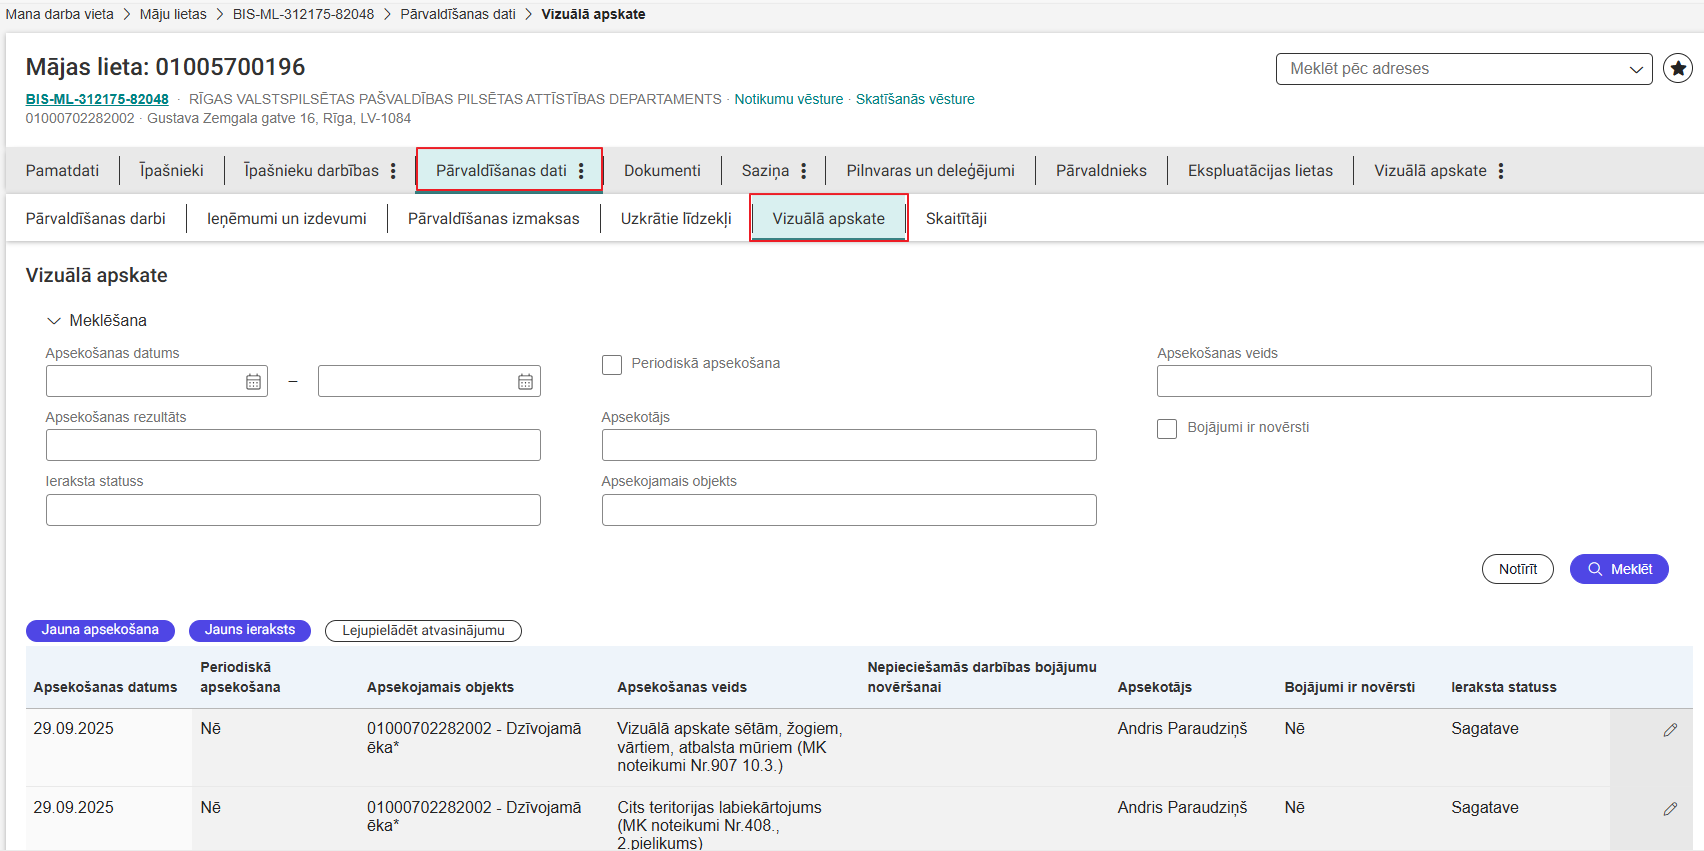Viewport: 1704px width, 851px height.
Task: Tick the Periodiskā apsekošana checkbox
Action: point(612,365)
